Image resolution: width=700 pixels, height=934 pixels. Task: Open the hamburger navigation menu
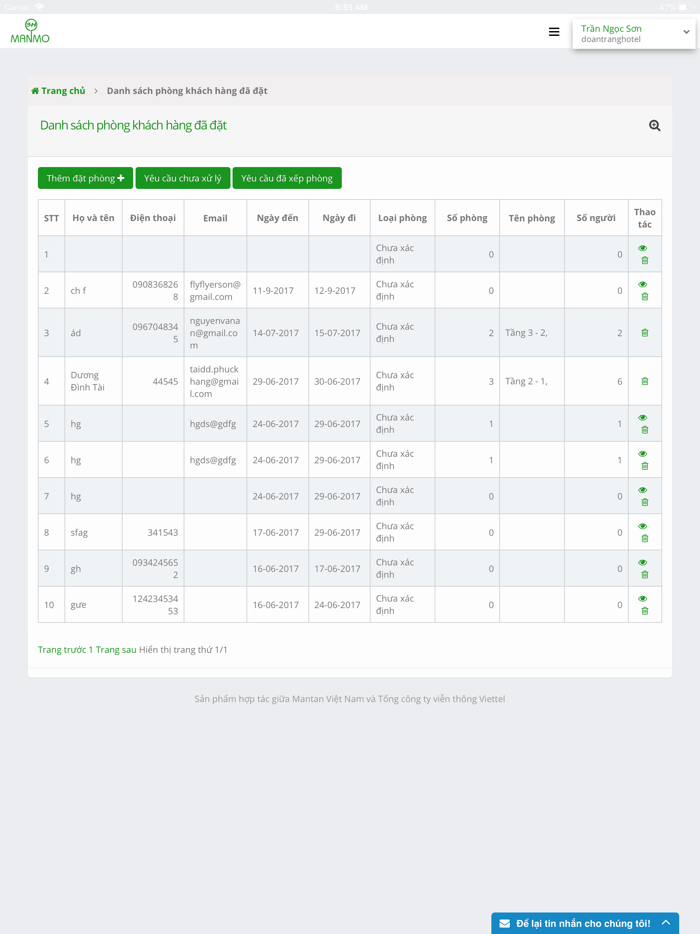click(554, 32)
